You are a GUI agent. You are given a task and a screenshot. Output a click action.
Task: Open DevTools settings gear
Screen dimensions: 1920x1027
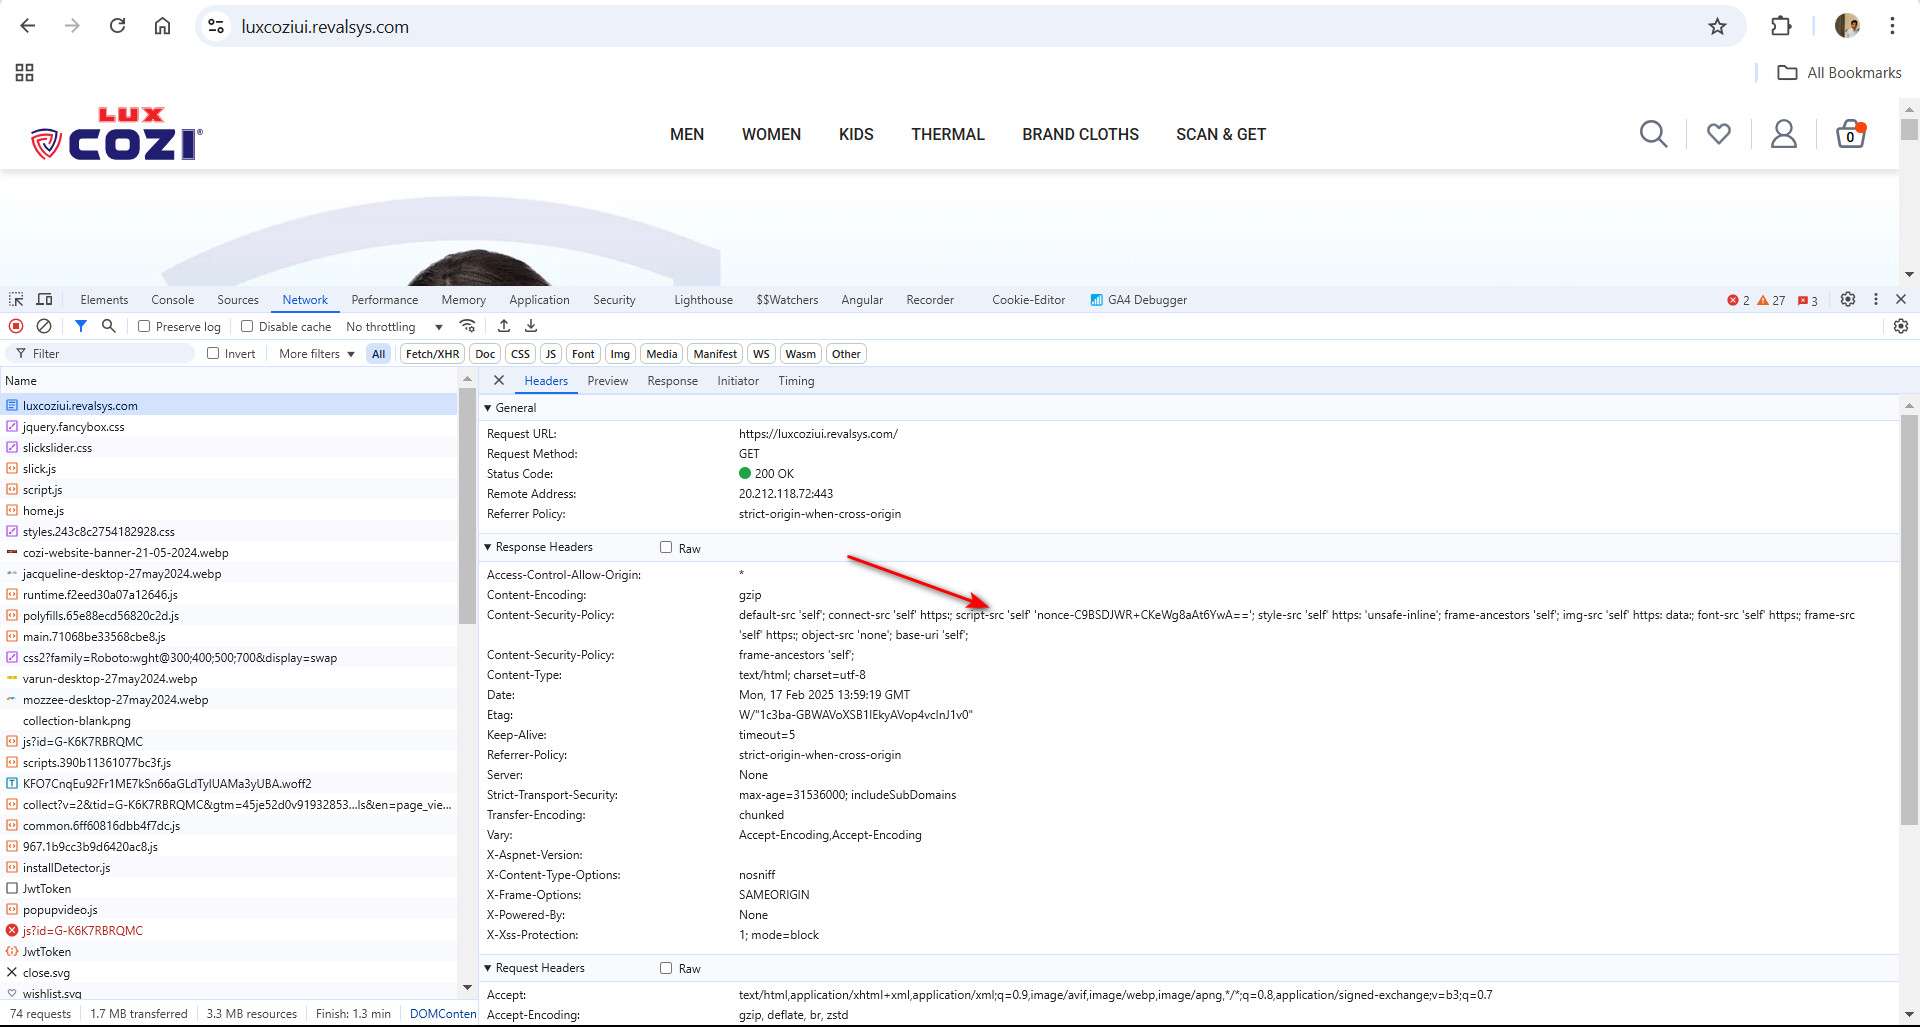pos(1848,300)
